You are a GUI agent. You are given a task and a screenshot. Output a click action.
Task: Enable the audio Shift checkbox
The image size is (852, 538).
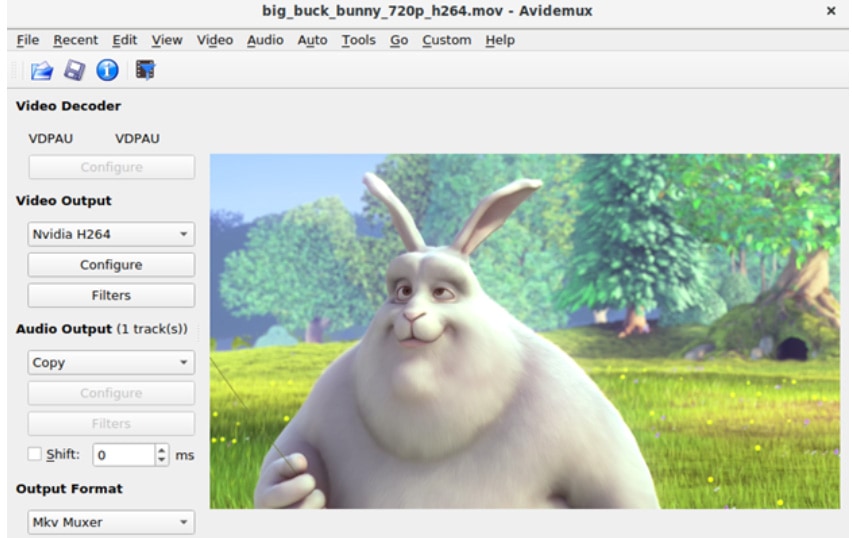34,454
